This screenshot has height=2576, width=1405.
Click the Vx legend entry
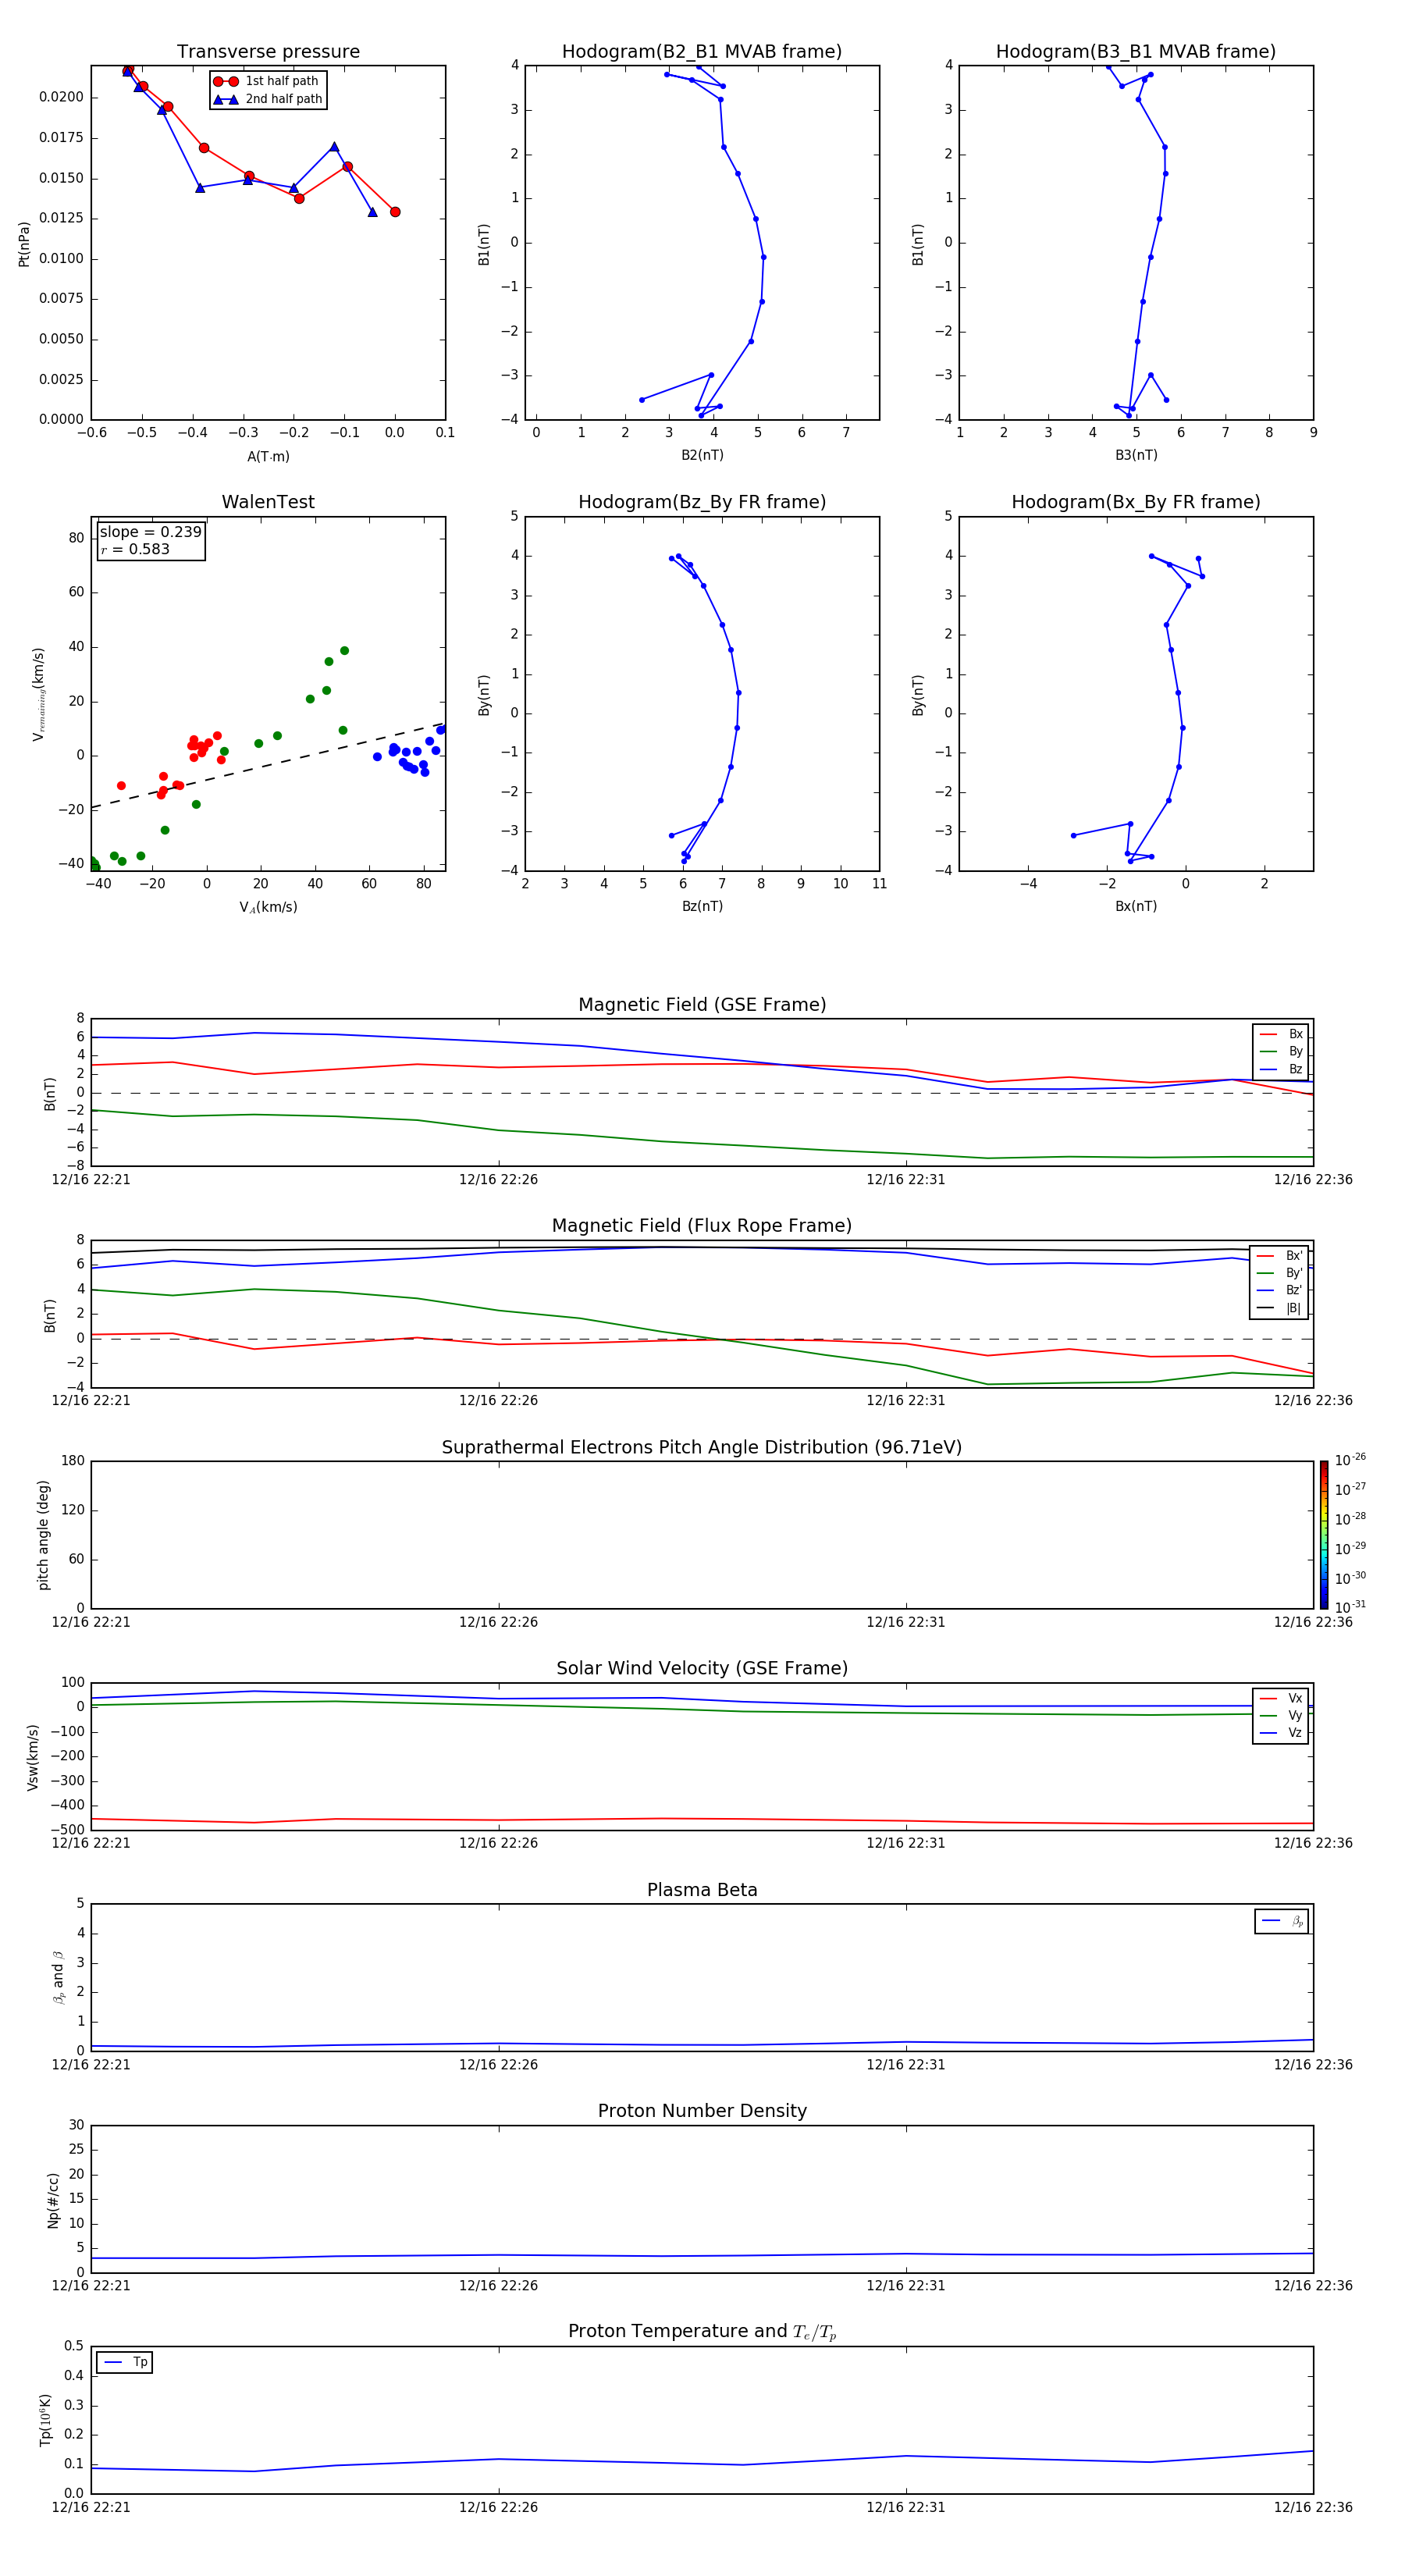pos(1281,1698)
